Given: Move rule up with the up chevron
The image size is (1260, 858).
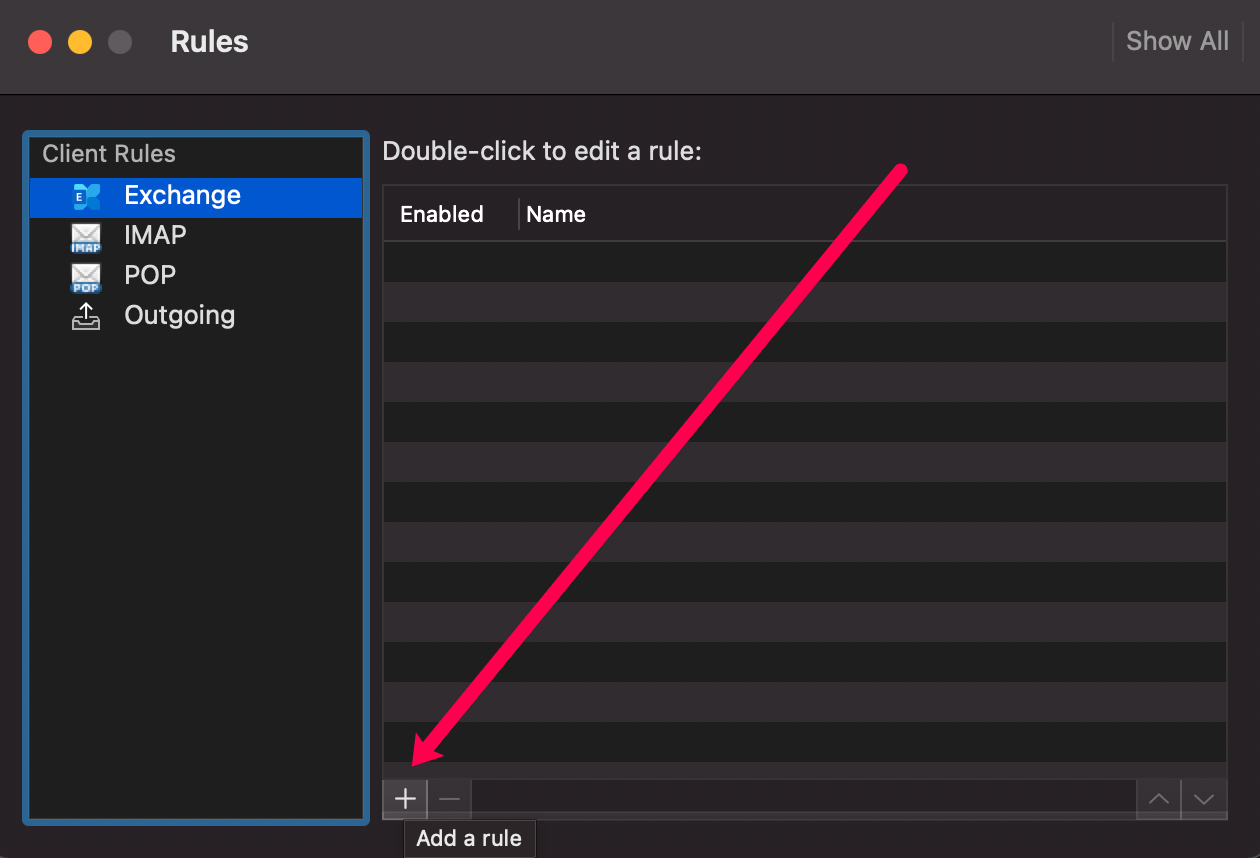Looking at the screenshot, I should [1159, 799].
